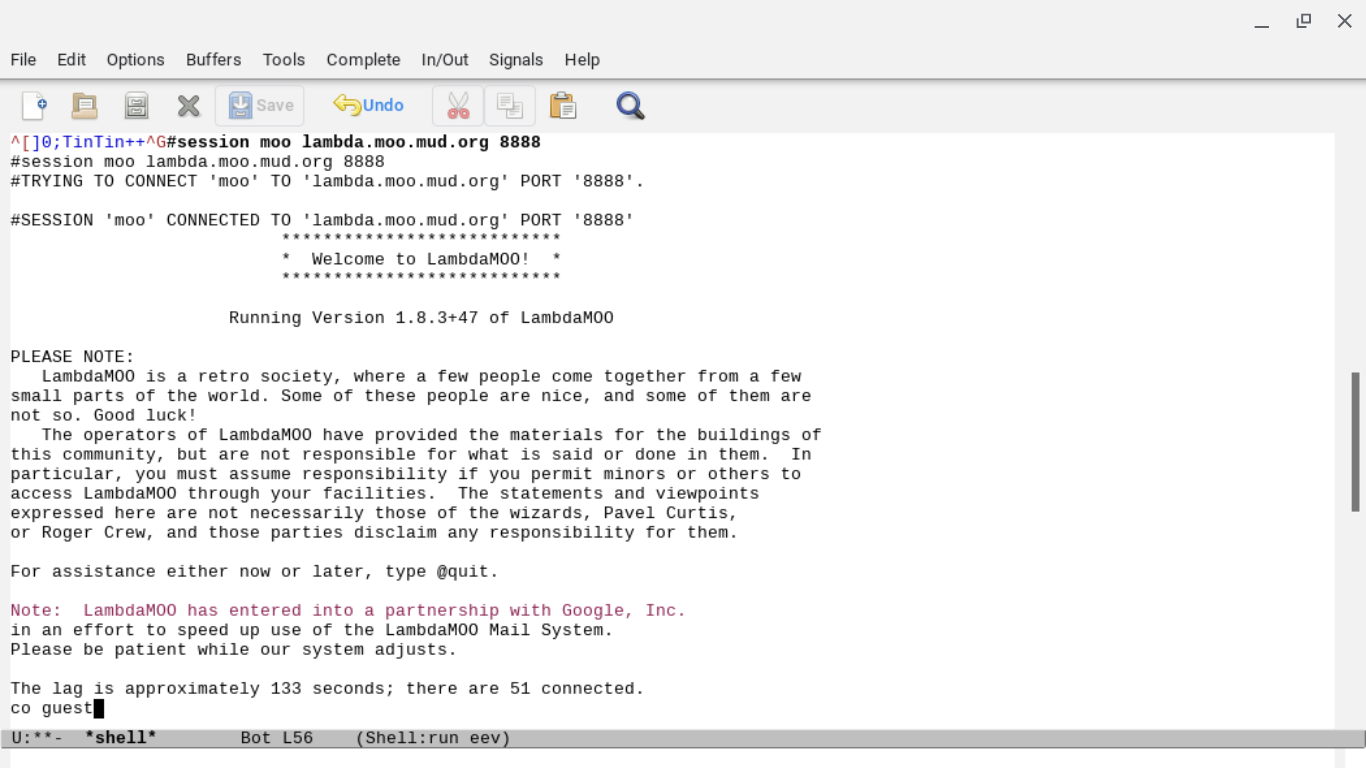This screenshot has width=1366, height=768.
Task: Open a file with folder icon
Action: click(85, 105)
